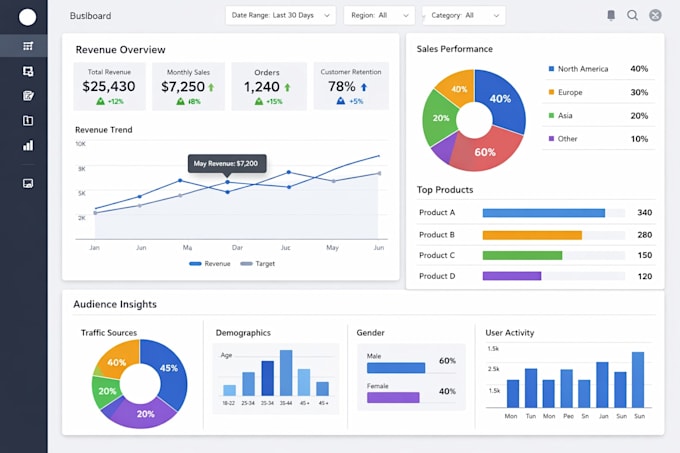The image size is (680, 453).
Task: Open the second sidebar icon below the grid icon
Action: [x=28, y=71]
